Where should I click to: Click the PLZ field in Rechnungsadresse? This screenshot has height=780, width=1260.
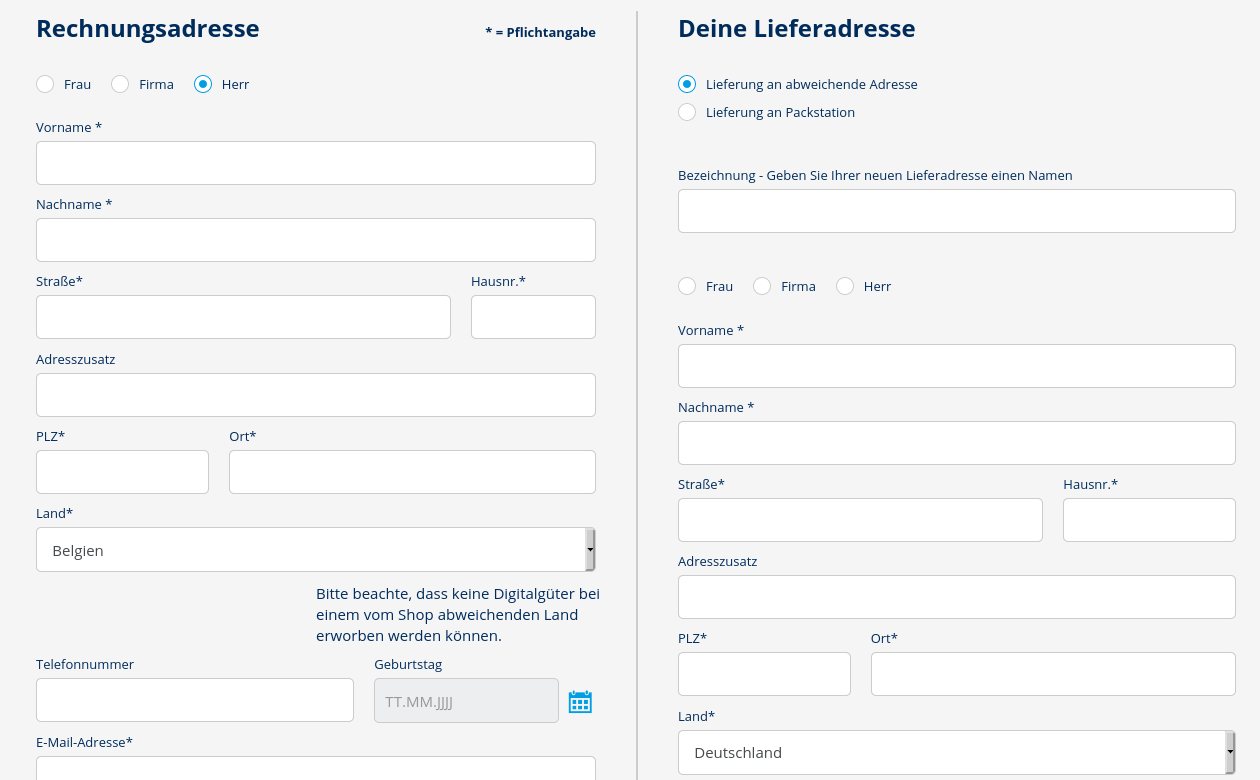pos(122,472)
